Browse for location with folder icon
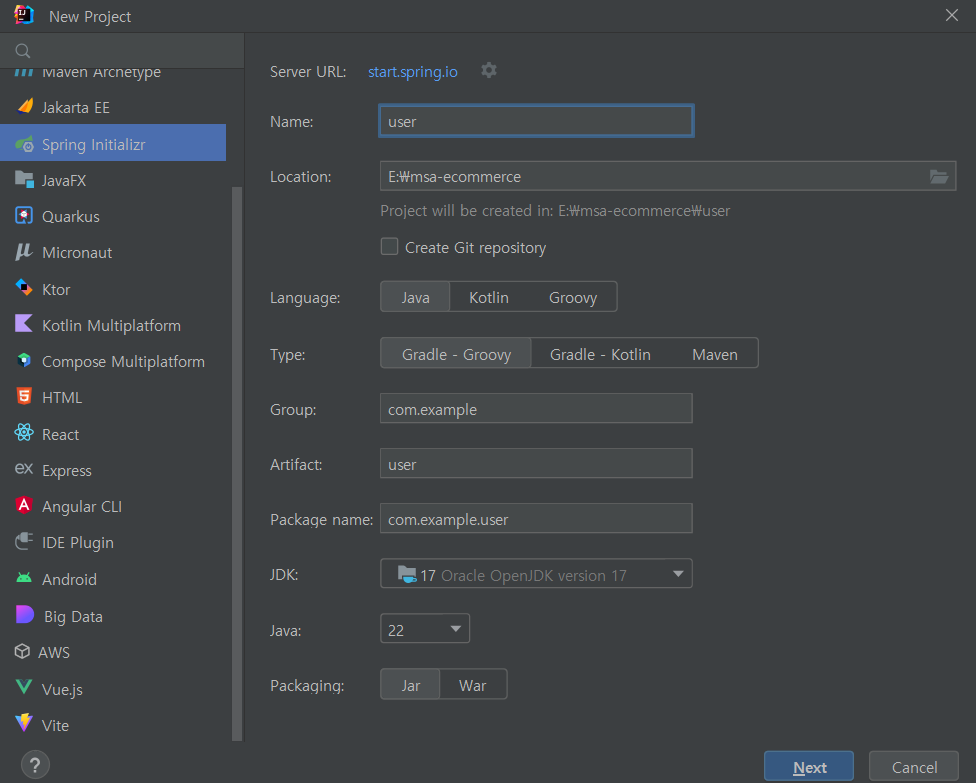Image resolution: width=976 pixels, height=783 pixels. [x=939, y=177]
